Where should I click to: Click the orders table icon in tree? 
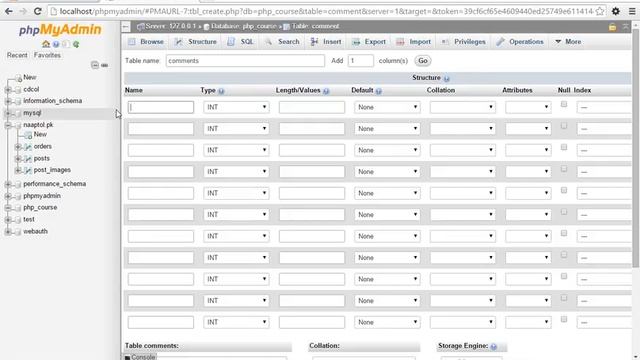coord(28,147)
